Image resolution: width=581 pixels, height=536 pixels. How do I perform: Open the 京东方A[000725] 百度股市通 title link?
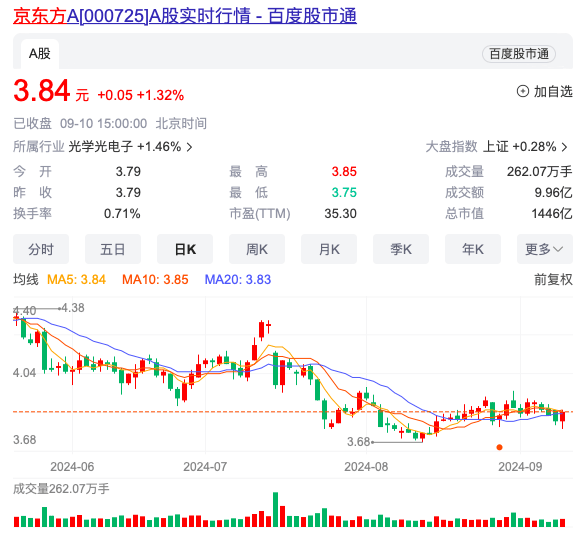pyautogui.click(x=185, y=16)
